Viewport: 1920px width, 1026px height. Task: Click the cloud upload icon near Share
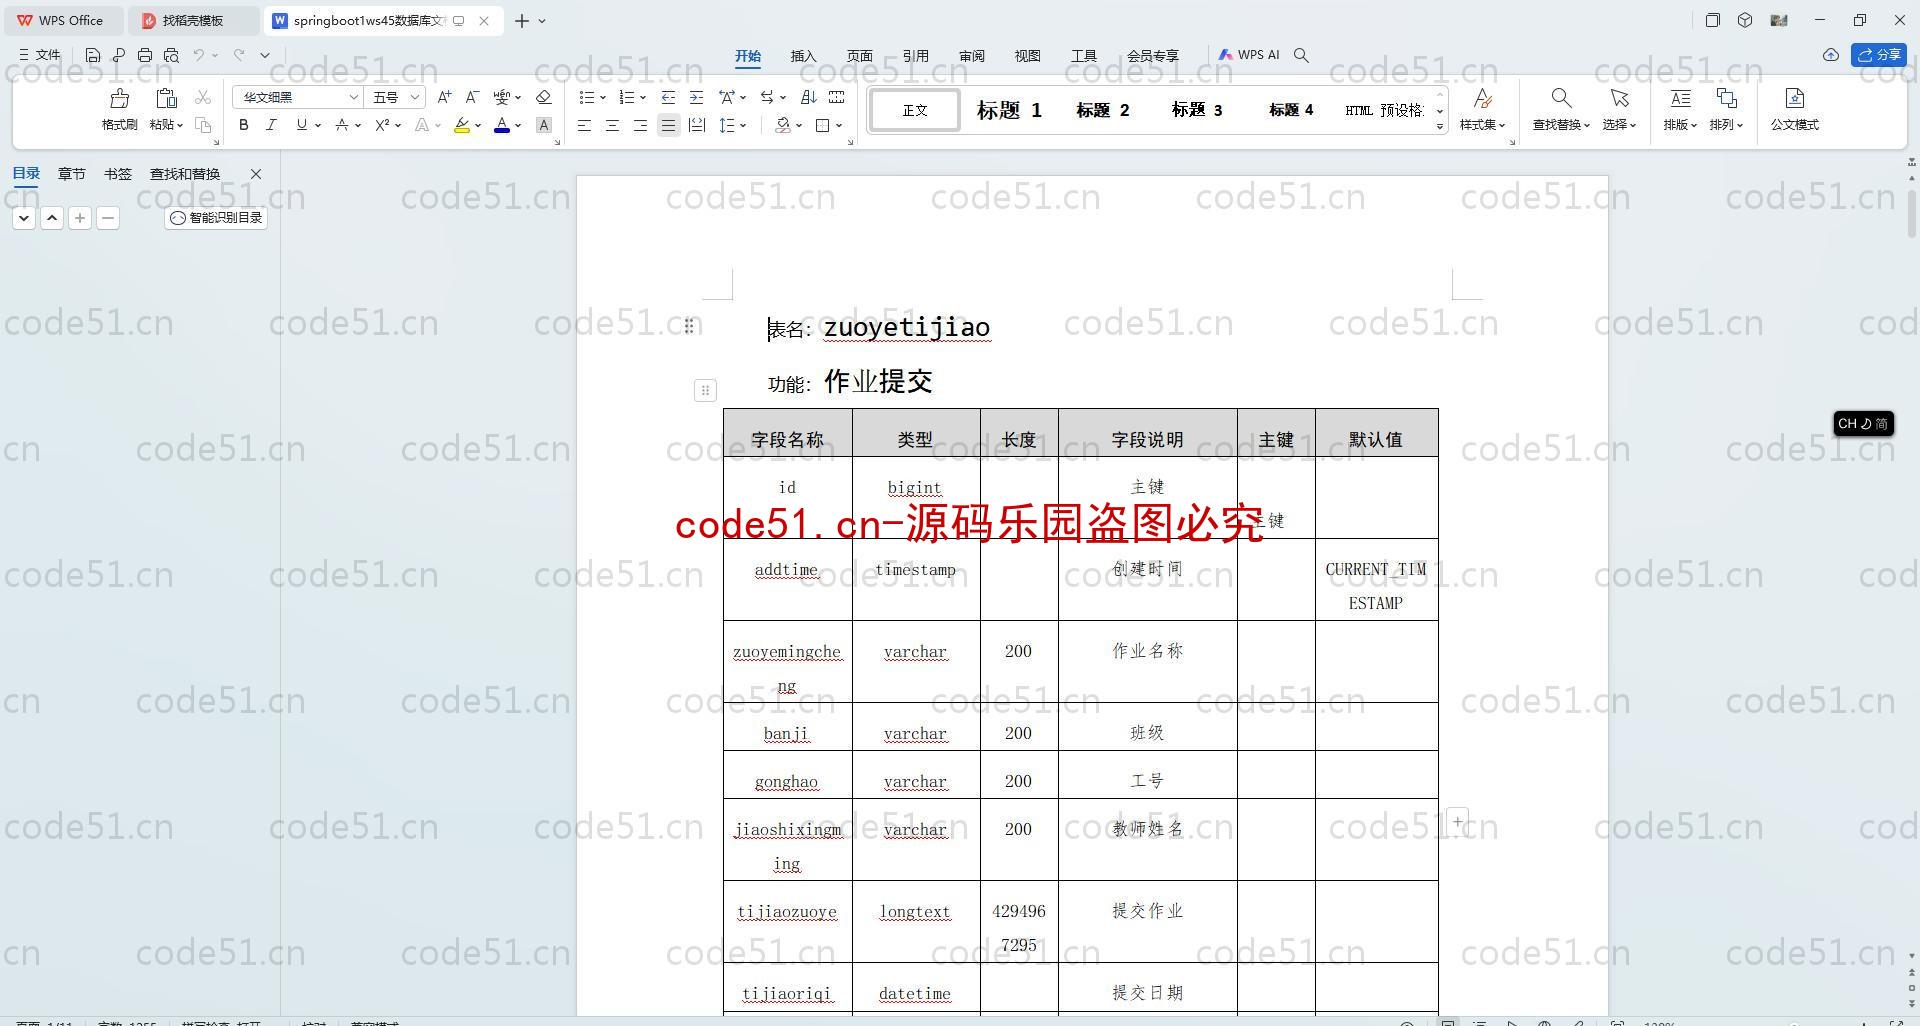click(1831, 55)
